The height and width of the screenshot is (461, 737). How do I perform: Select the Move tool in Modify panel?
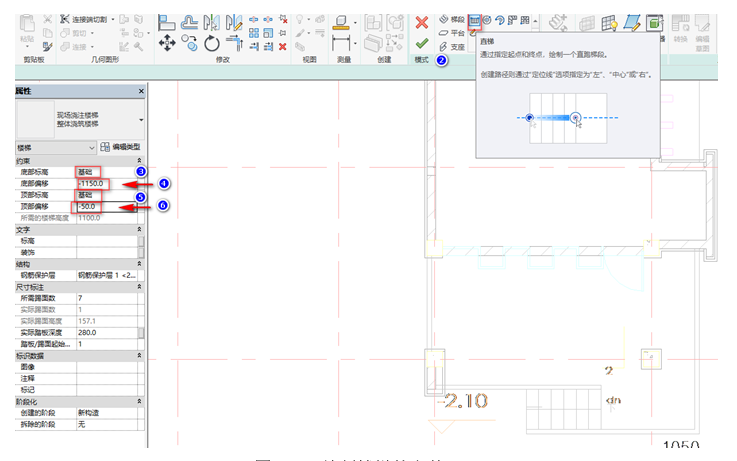[x=165, y=43]
